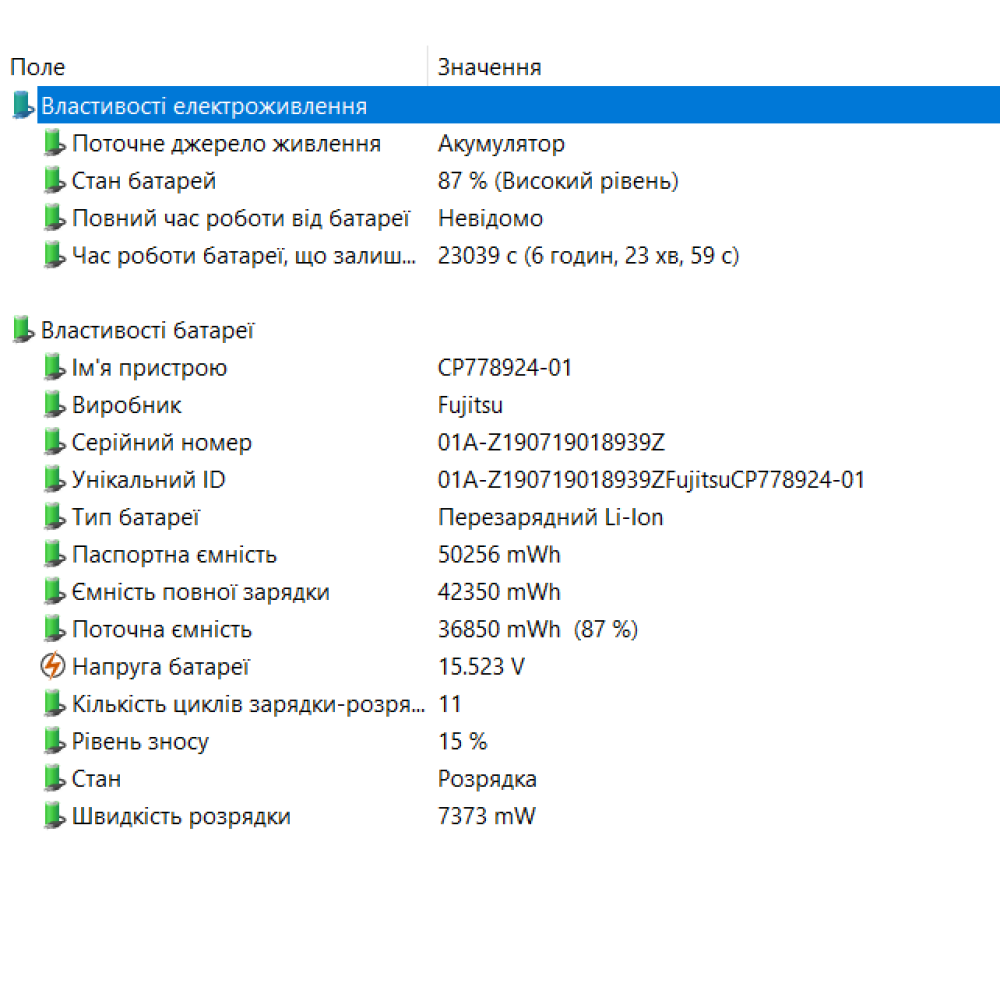The width and height of the screenshot is (1000, 1000).
Task: Select the Унікальний ID label
Action: (149, 480)
